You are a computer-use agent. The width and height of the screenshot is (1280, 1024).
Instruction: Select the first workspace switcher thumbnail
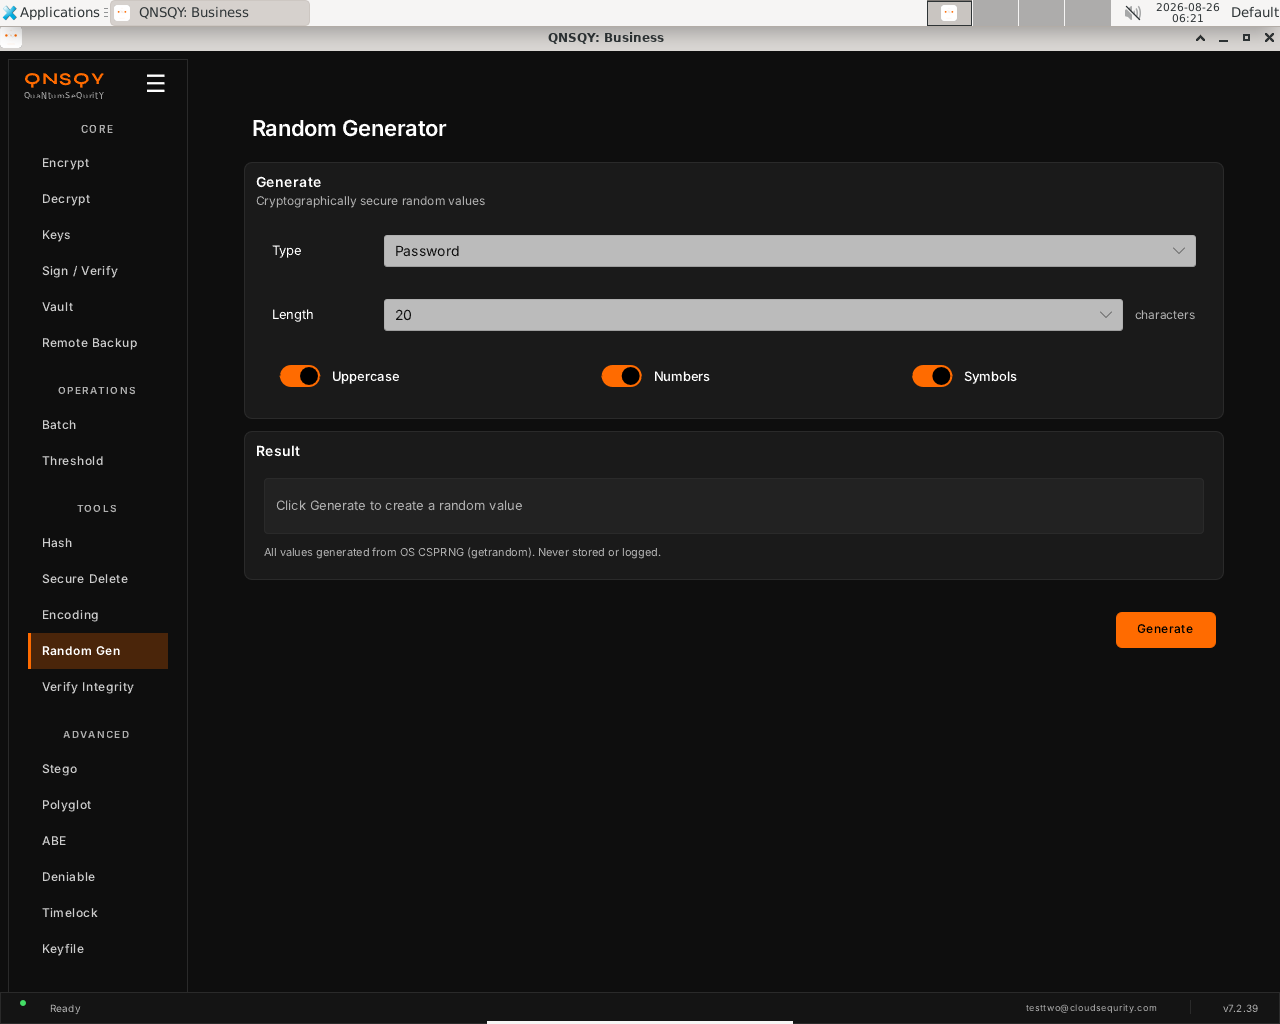coord(949,13)
